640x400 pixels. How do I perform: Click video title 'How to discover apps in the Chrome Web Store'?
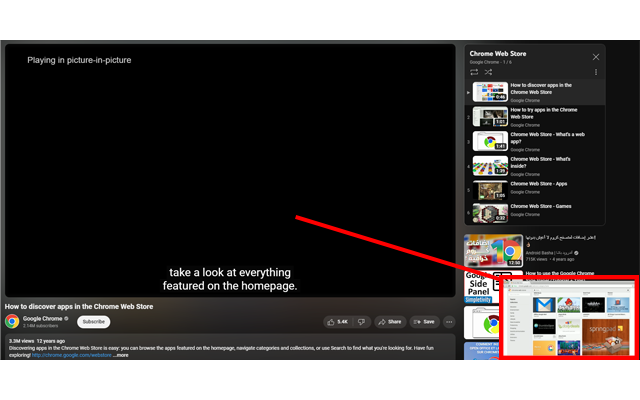(x=79, y=307)
